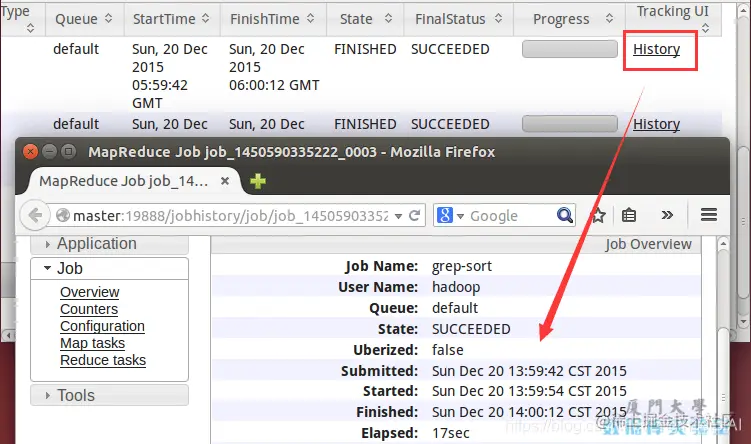This screenshot has width=751, height=444.
Task: Open a new tab with the plus icon
Action: pyautogui.click(x=258, y=181)
